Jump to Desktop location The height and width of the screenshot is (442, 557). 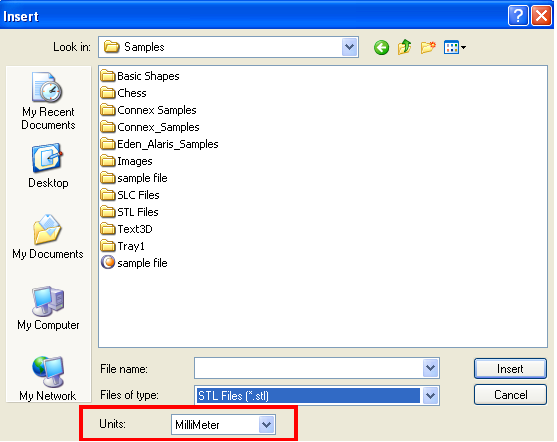tap(48, 166)
